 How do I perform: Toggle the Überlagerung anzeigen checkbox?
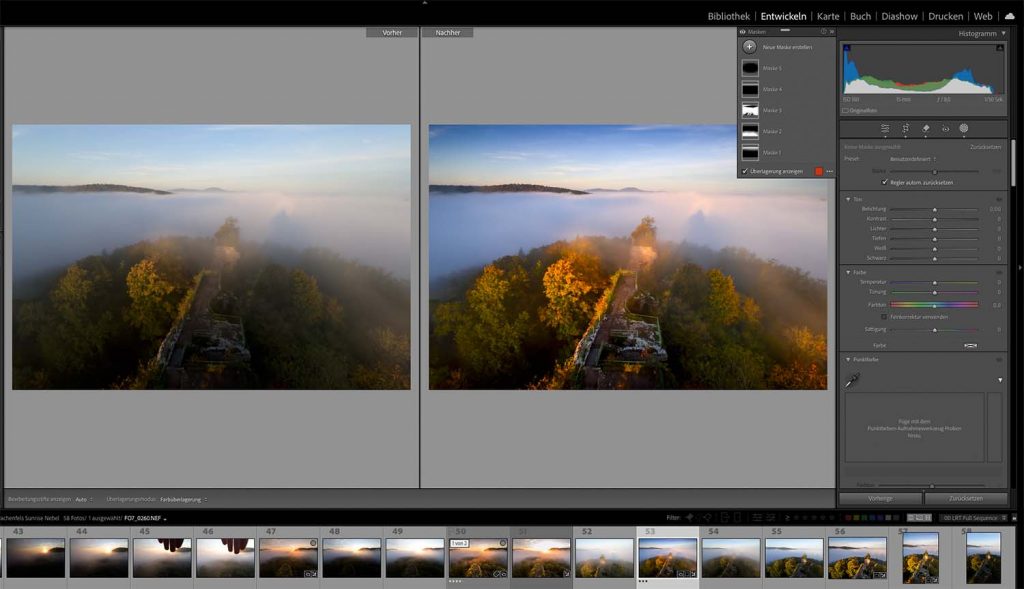[745, 171]
